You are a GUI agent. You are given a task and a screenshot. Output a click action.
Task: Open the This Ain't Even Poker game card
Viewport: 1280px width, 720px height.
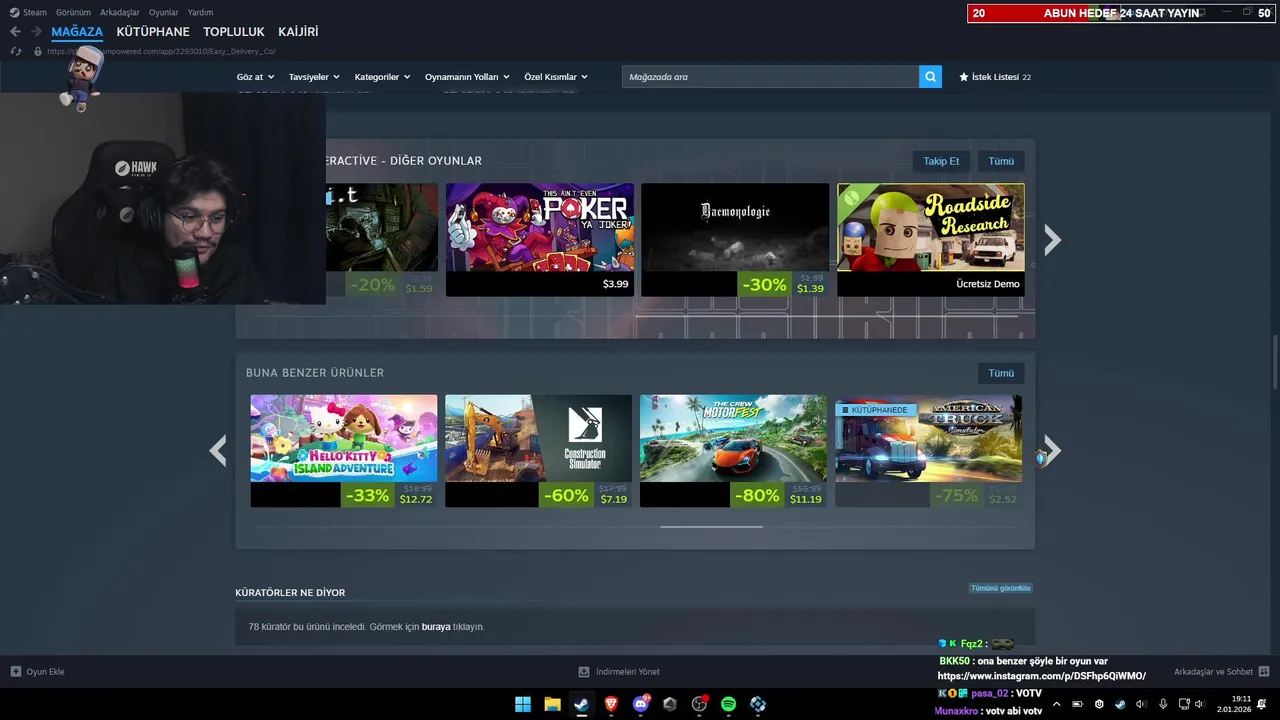point(539,240)
